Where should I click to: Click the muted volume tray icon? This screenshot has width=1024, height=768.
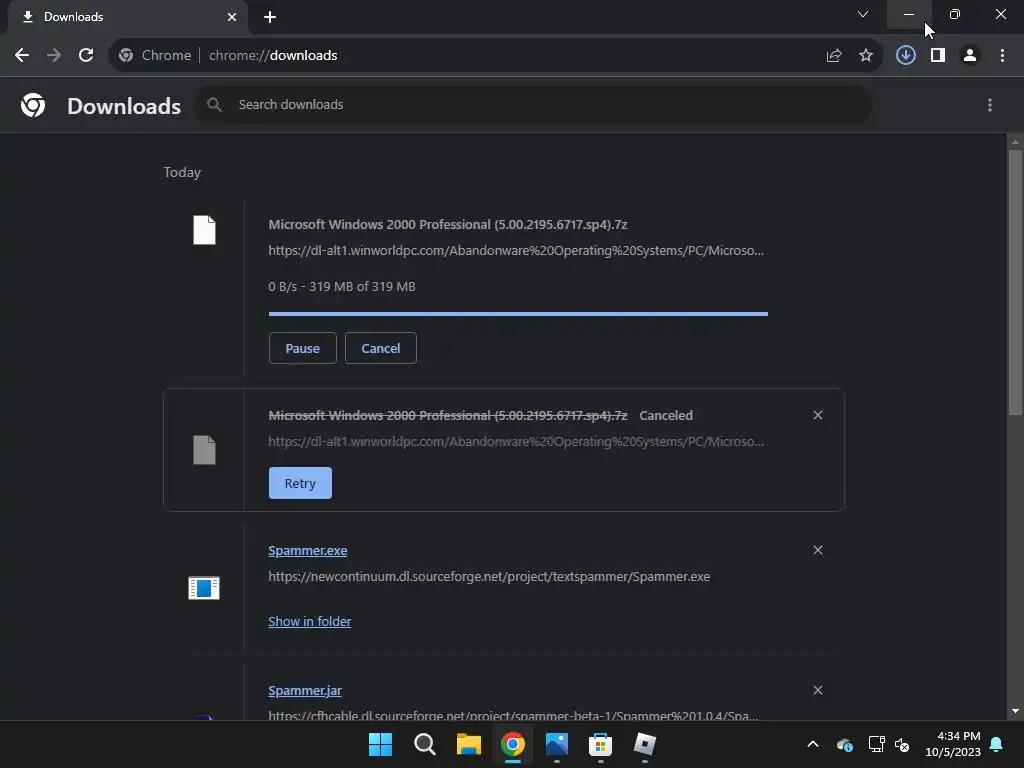pos(902,744)
